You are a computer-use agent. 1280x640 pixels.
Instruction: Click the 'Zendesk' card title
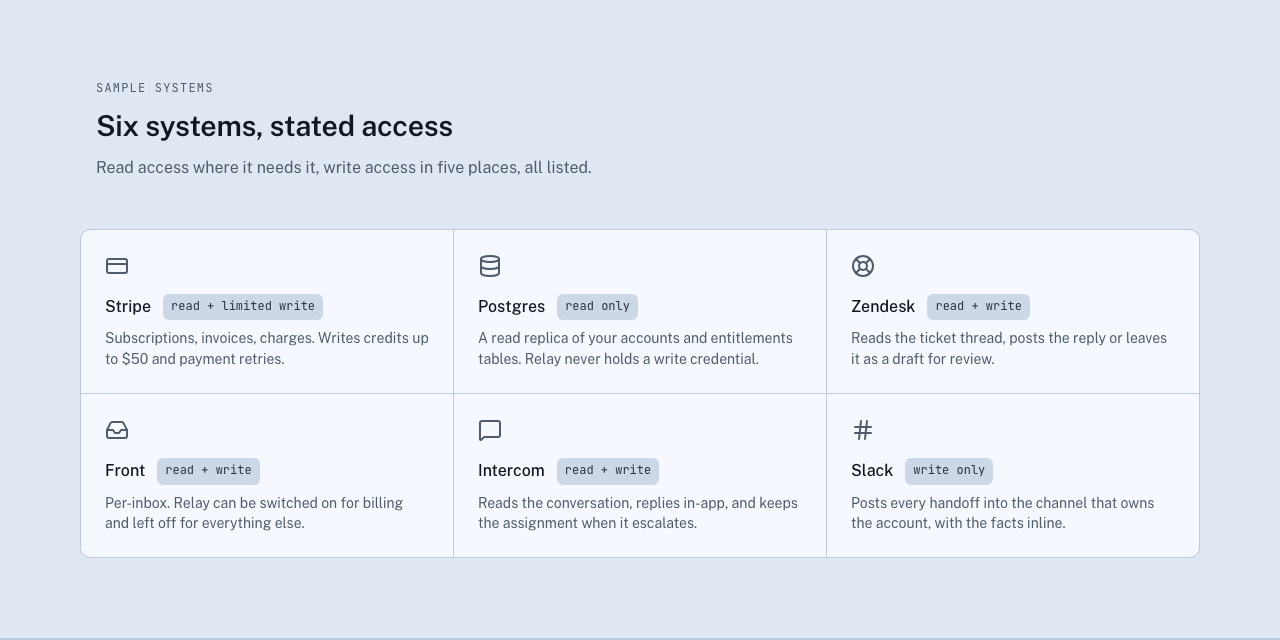click(883, 307)
